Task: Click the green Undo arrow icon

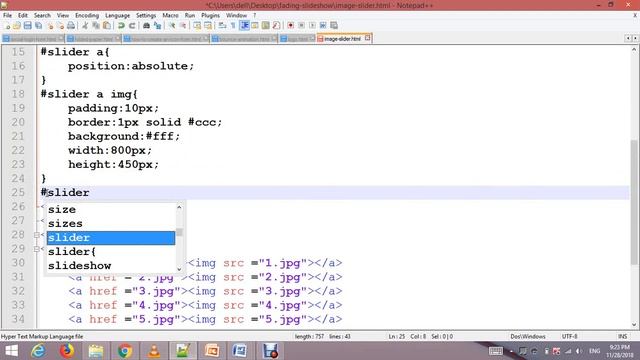Action: [x=121, y=25]
